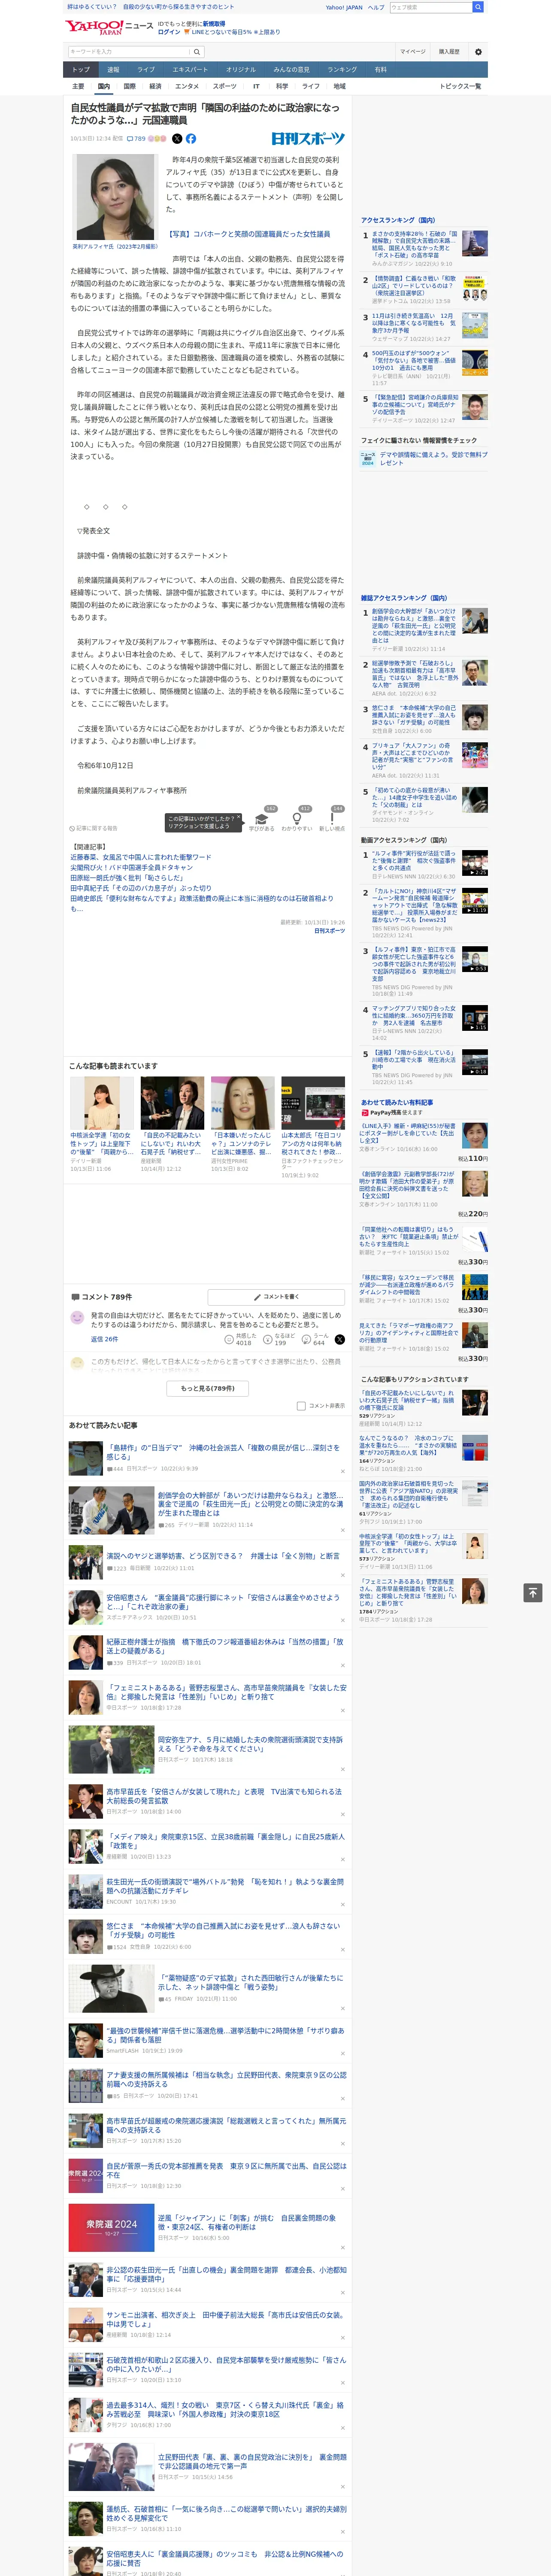Viewport: 551px width, 2576px height.
Task: Open the 中核派全学連 recommended article thumbnail
Action: (x=102, y=1103)
